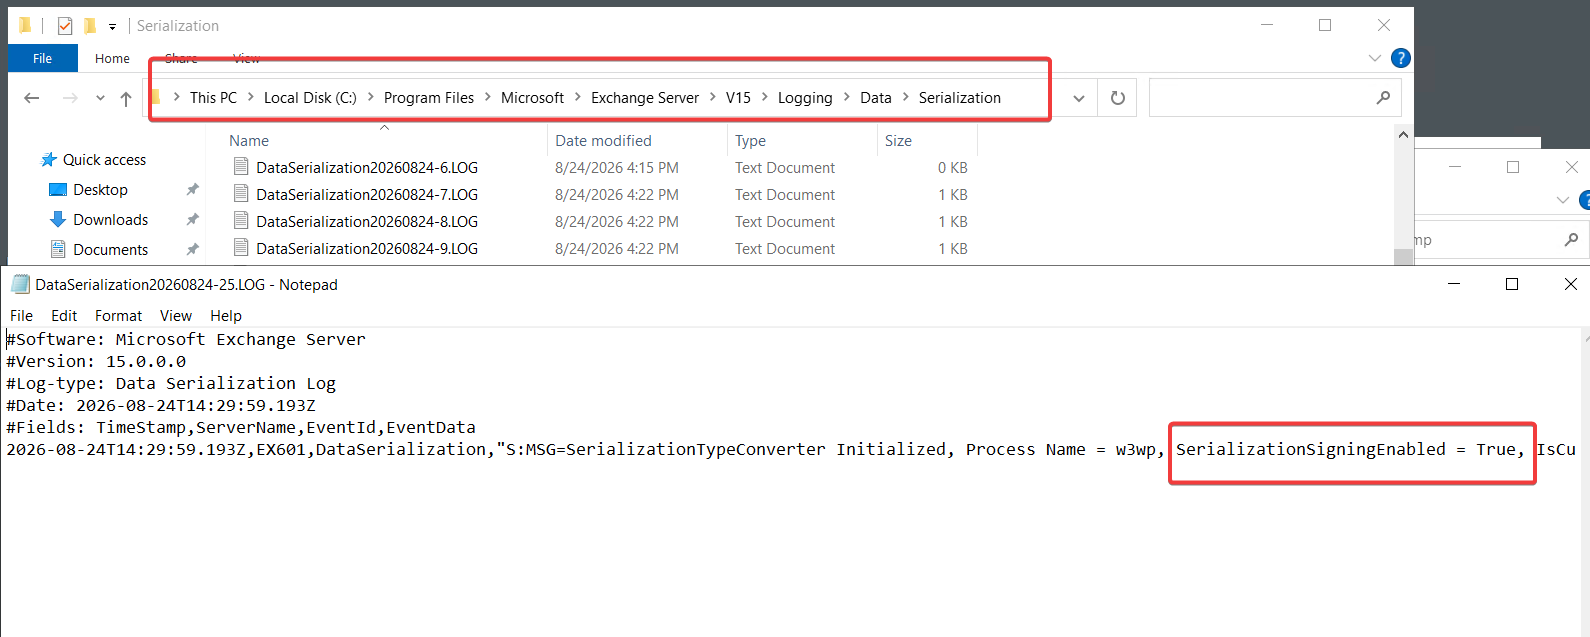Image resolution: width=1590 pixels, height=637 pixels.
Task: Click the folder icon in Explorer title bar
Action: click(x=25, y=25)
